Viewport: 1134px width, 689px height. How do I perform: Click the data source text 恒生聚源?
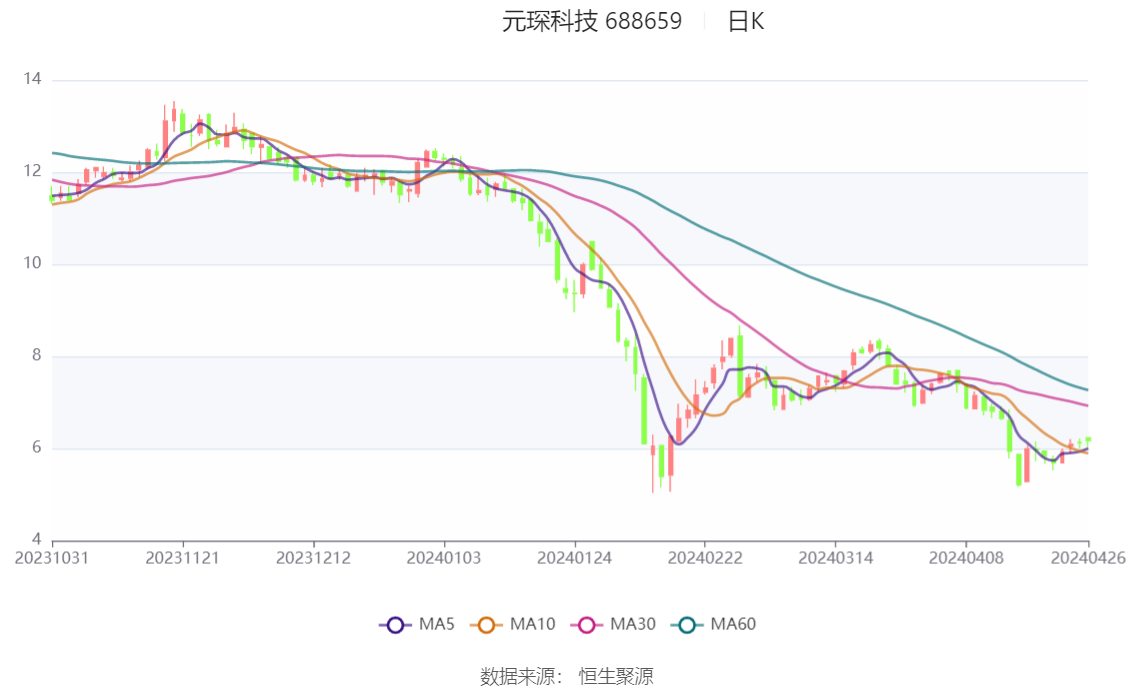point(616,677)
